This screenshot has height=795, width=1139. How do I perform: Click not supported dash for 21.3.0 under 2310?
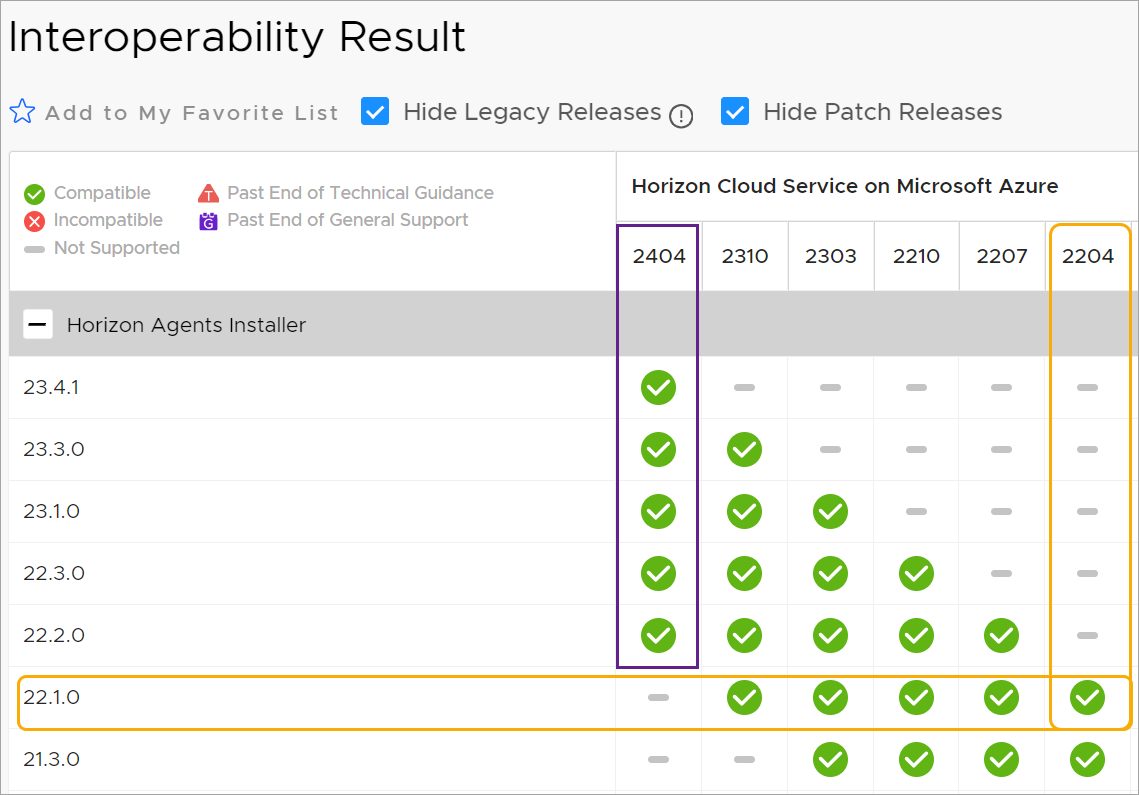[x=745, y=759]
